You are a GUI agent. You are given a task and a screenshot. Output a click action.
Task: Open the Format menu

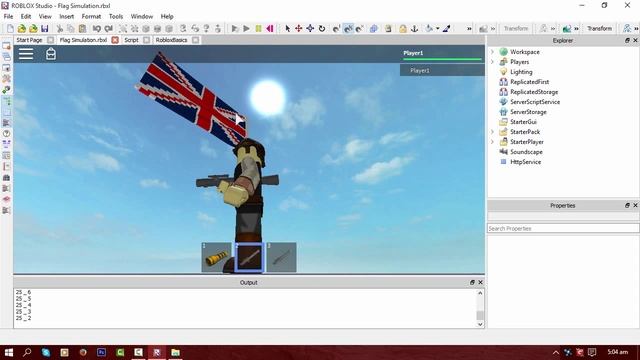coord(91,16)
